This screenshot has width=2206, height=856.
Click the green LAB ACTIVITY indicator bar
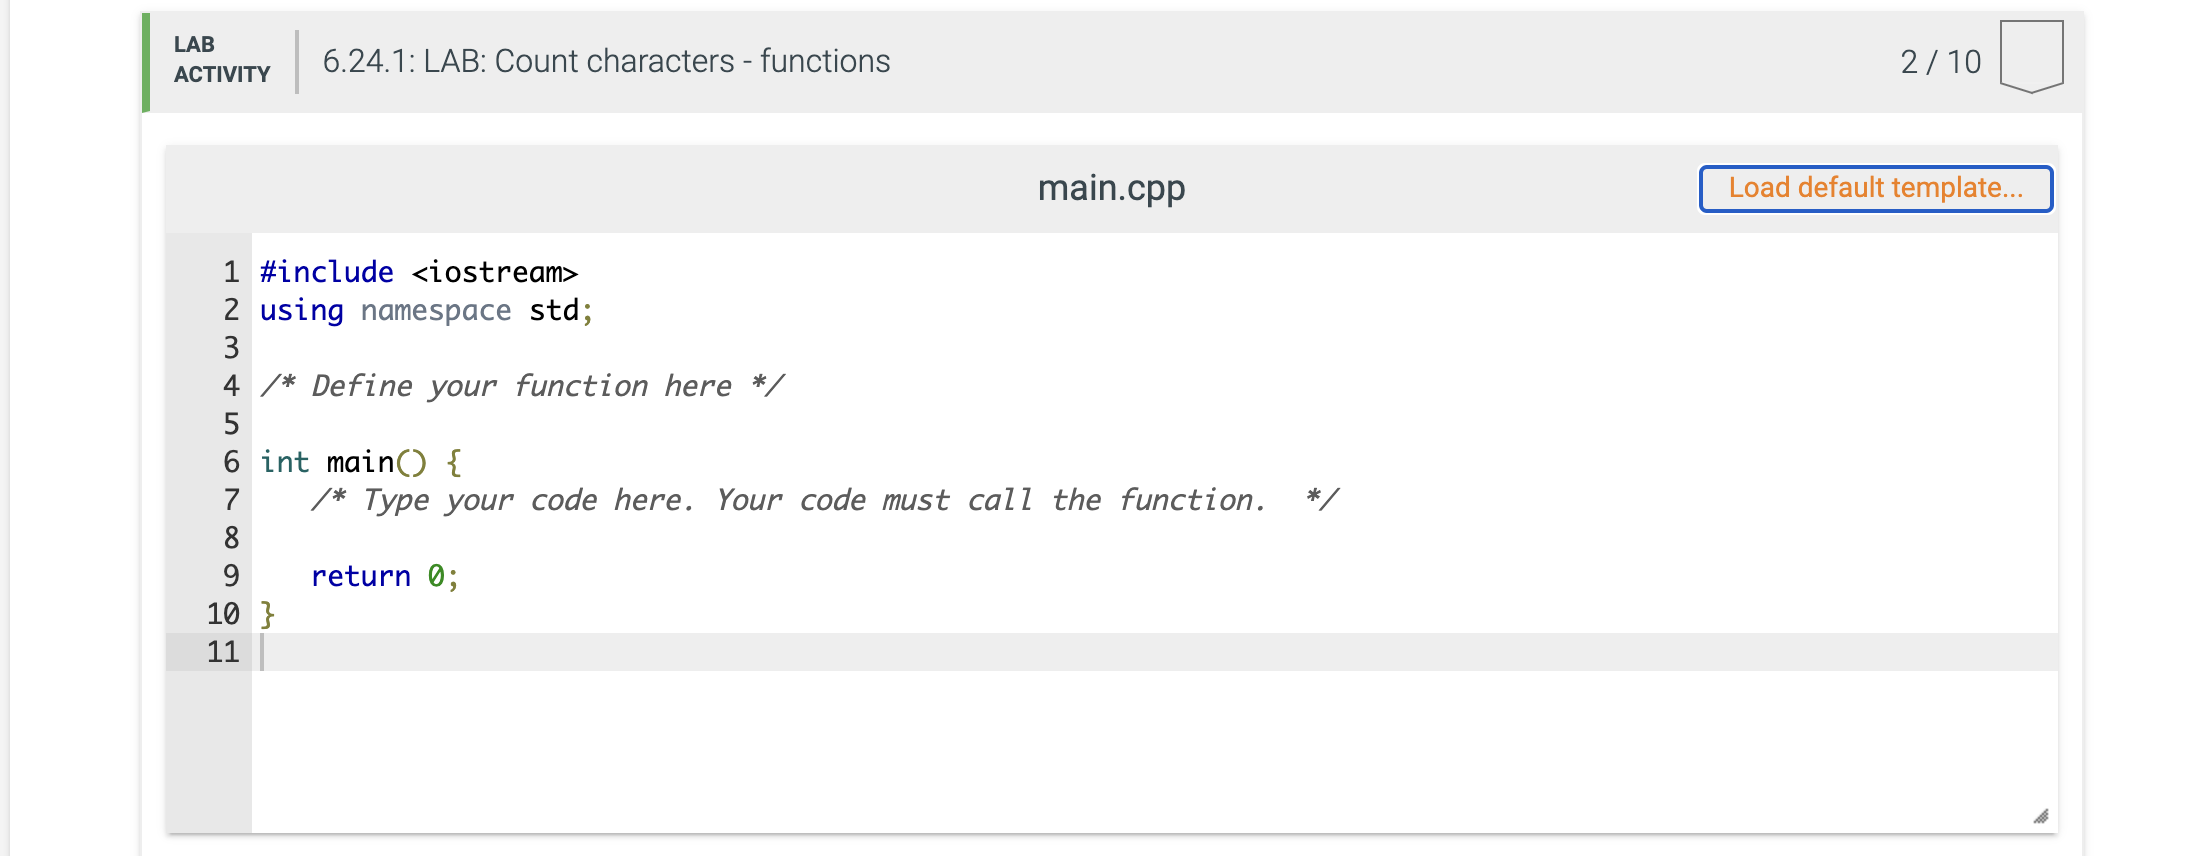[x=148, y=57]
